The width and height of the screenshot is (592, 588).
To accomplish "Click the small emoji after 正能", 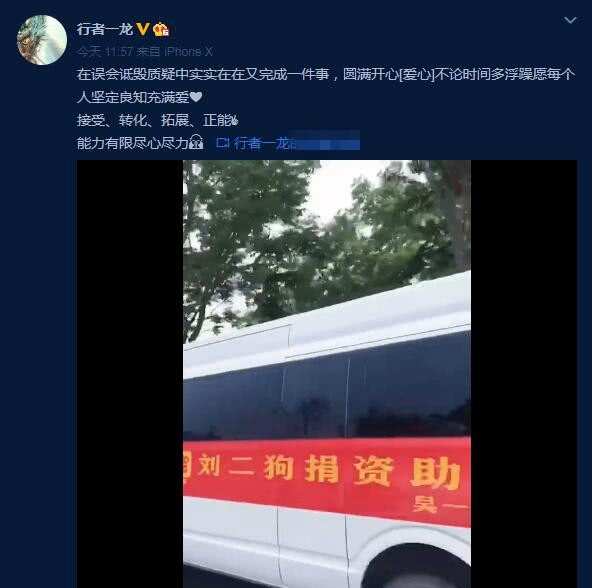I will pos(234,120).
